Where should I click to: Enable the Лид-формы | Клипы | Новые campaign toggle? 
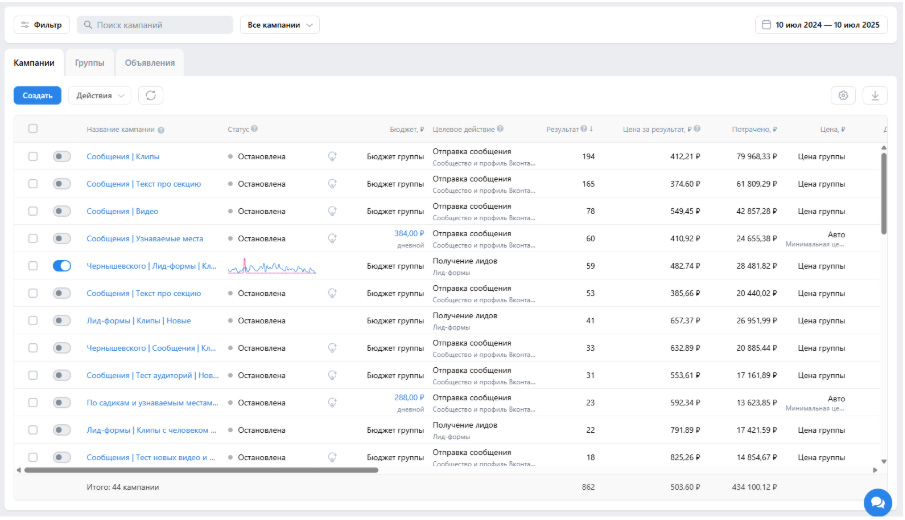click(x=62, y=321)
